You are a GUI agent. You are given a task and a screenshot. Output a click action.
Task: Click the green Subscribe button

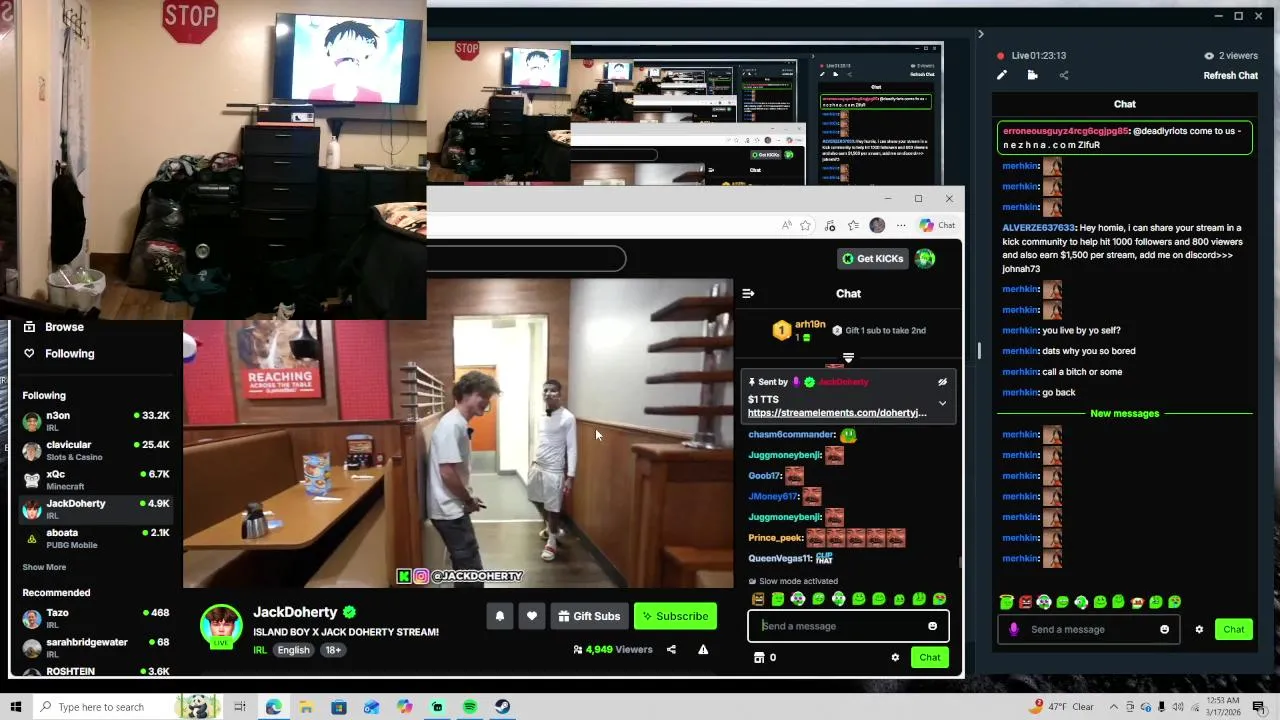(675, 616)
